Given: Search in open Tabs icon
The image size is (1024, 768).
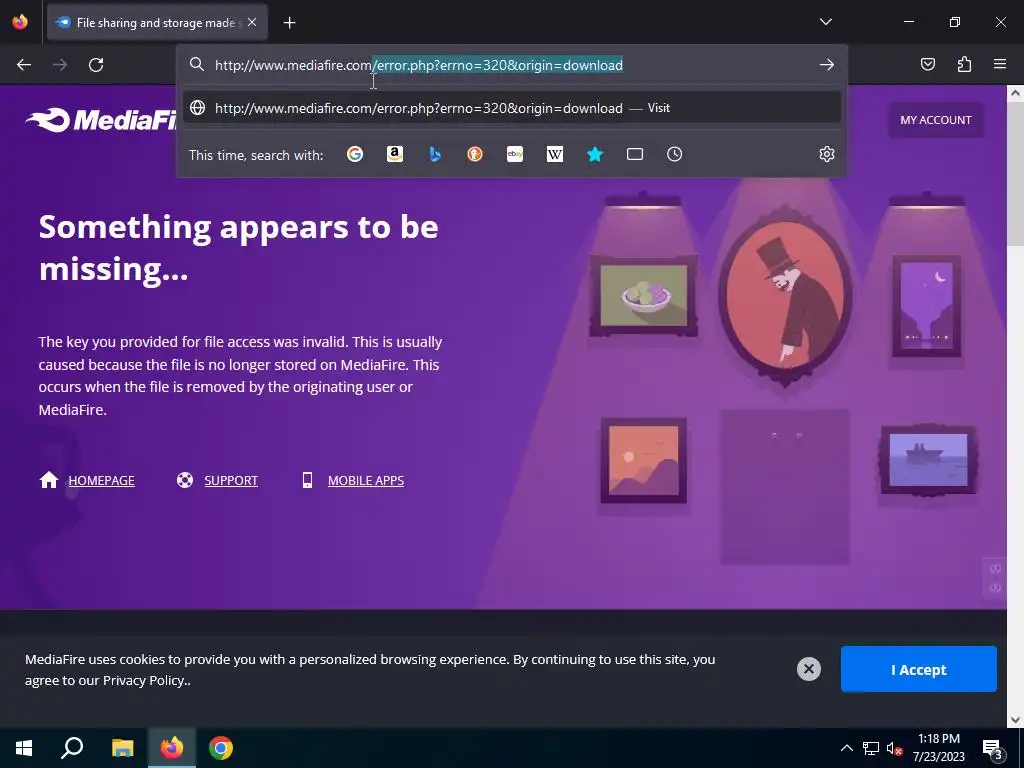Looking at the screenshot, I should coord(635,154).
